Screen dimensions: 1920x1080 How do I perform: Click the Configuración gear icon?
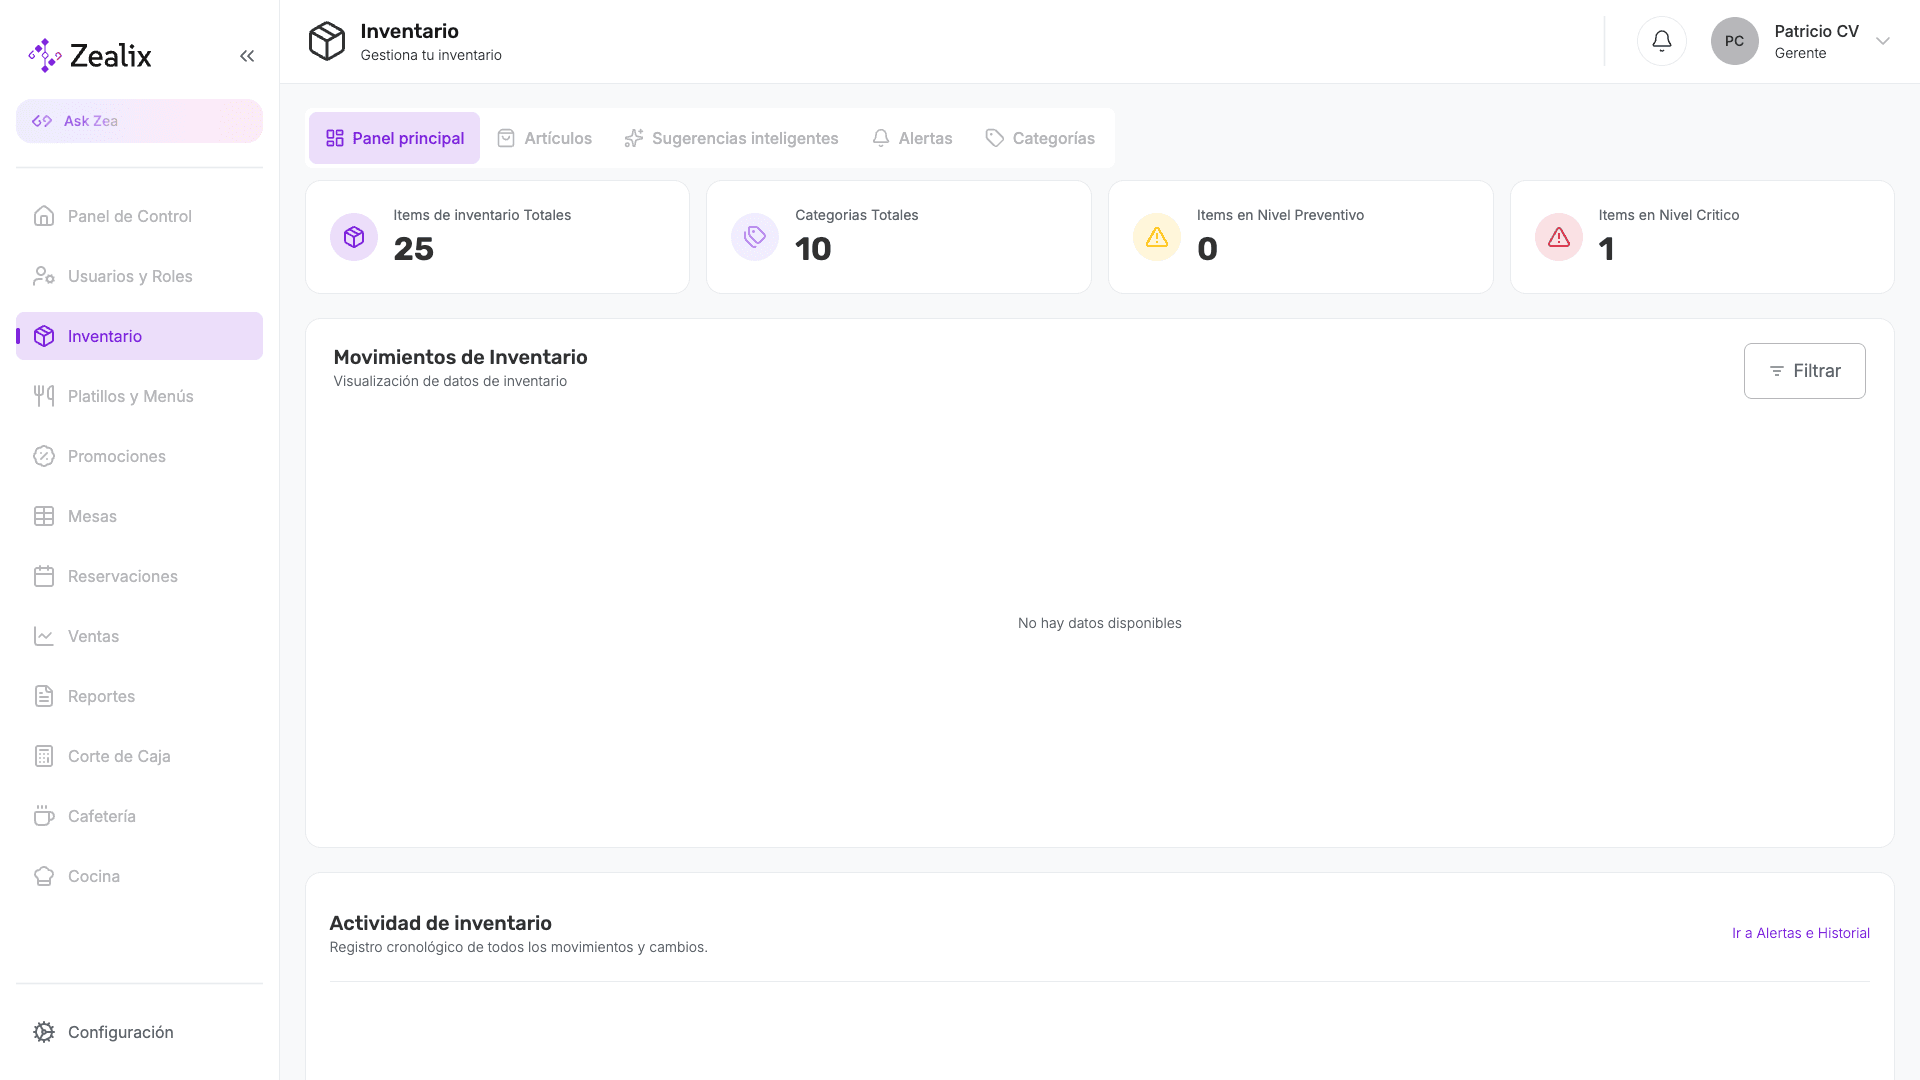tap(44, 1032)
